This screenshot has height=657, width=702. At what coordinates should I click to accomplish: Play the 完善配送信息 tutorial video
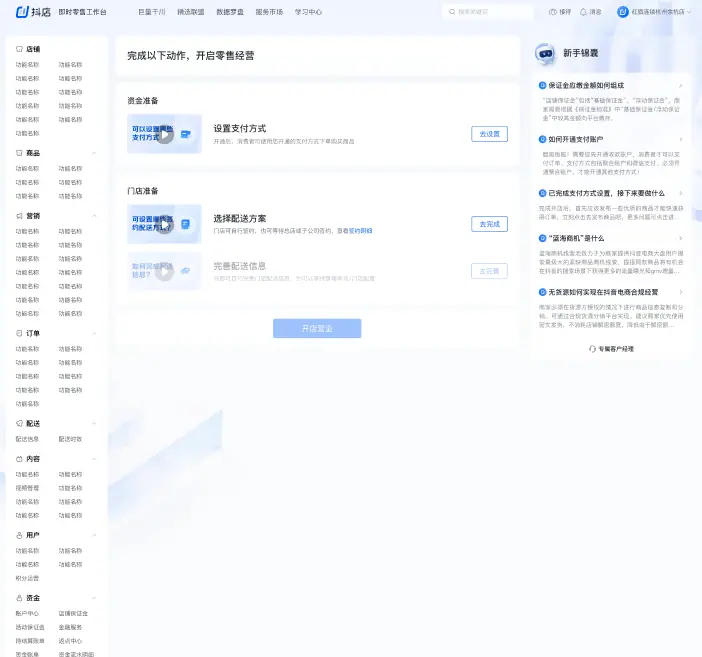165,271
